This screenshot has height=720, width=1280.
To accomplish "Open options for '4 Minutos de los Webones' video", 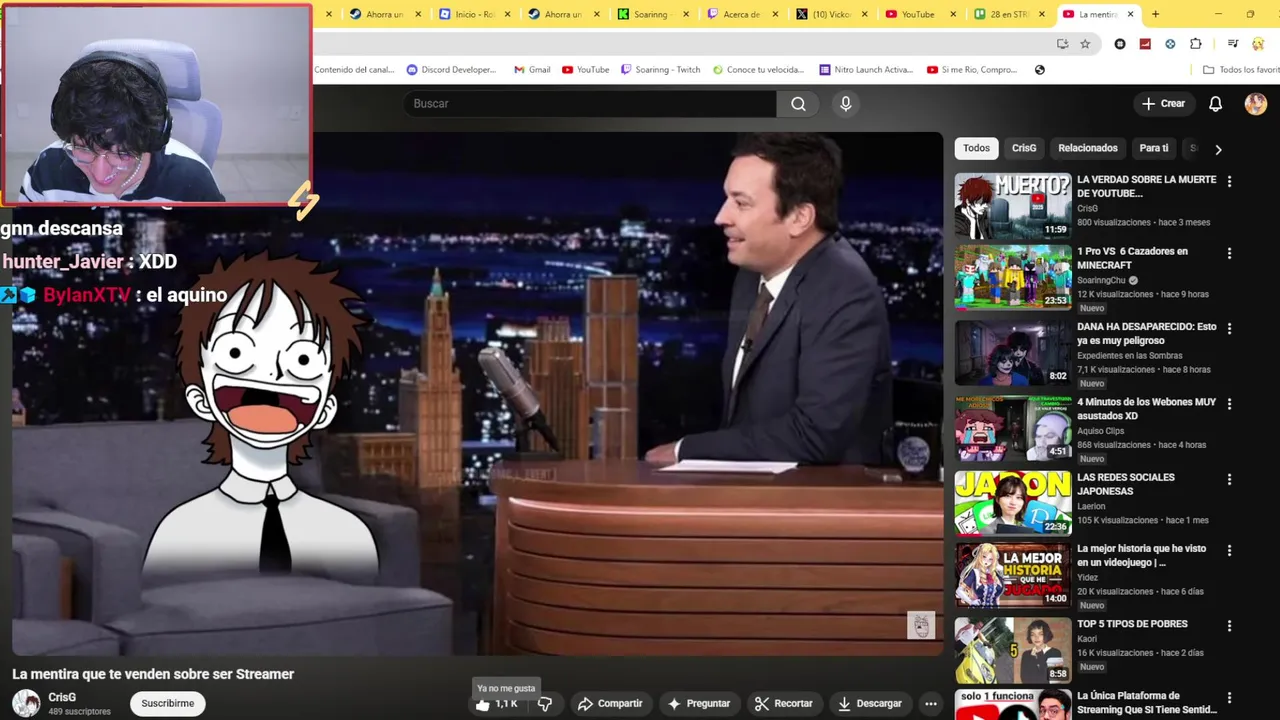I will [1229, 404].
